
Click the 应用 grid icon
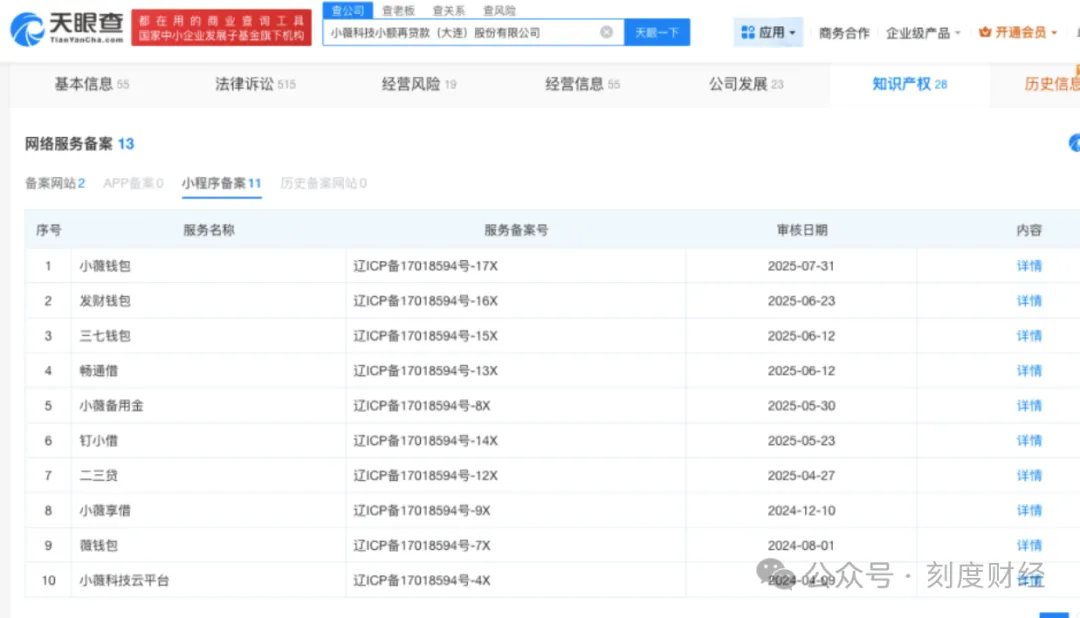747,32
